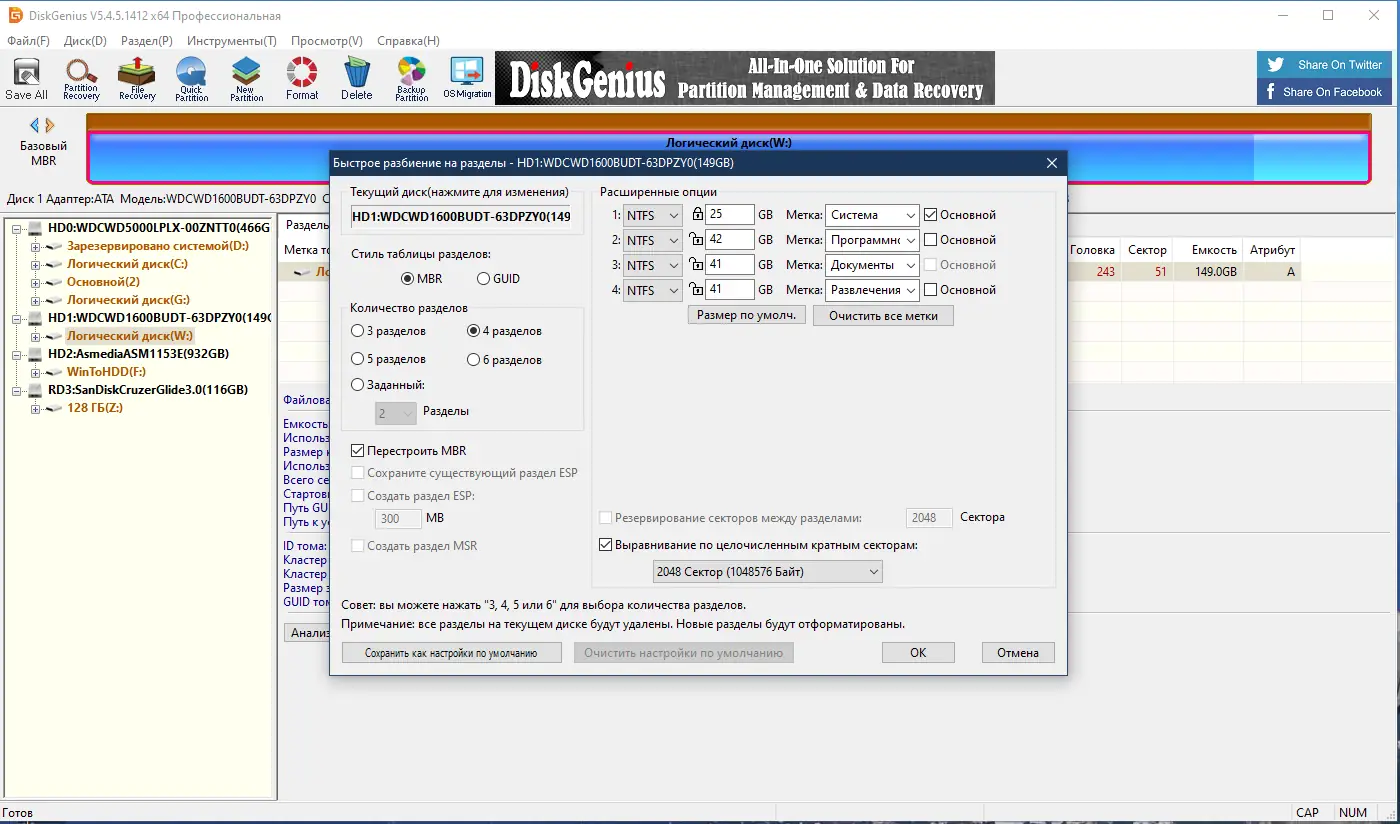Viewport: 1400px width, 824px height.
Task: Open the Система label dropdown
Action: click(x=872, y=215)
